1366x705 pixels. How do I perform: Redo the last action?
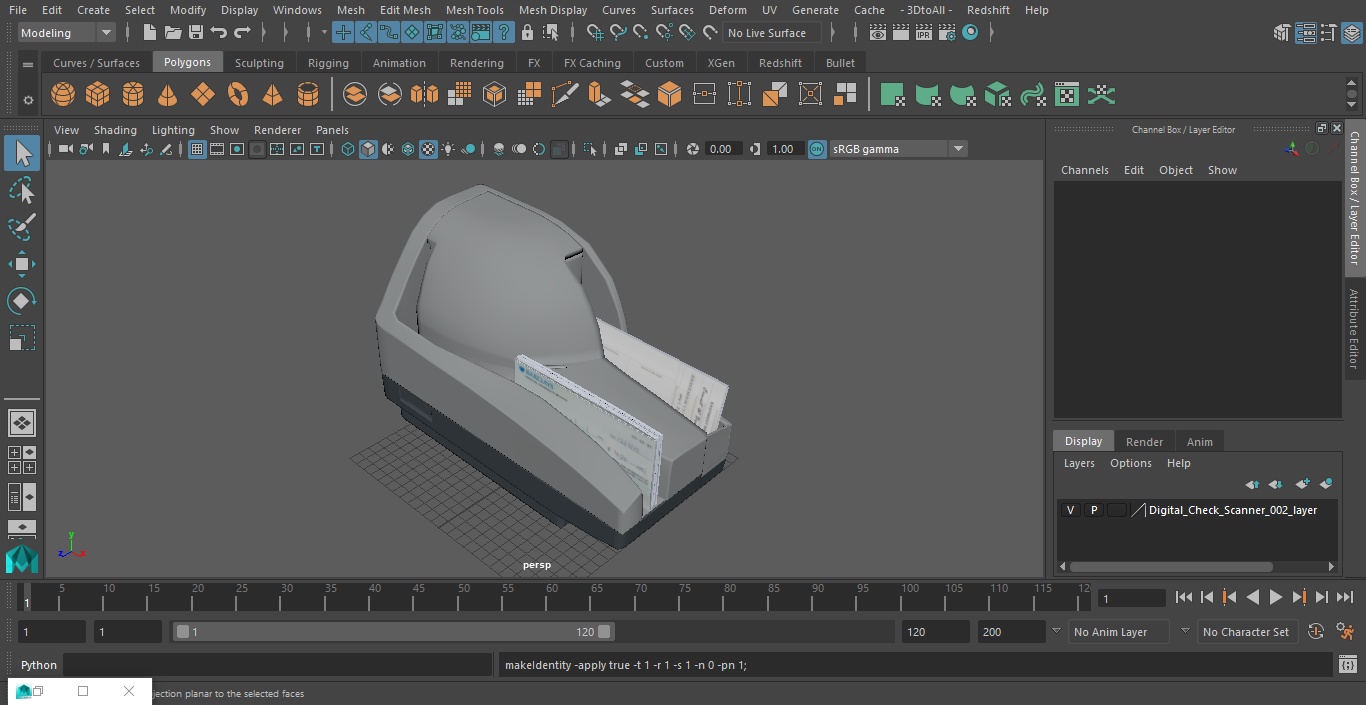[242, 33]
